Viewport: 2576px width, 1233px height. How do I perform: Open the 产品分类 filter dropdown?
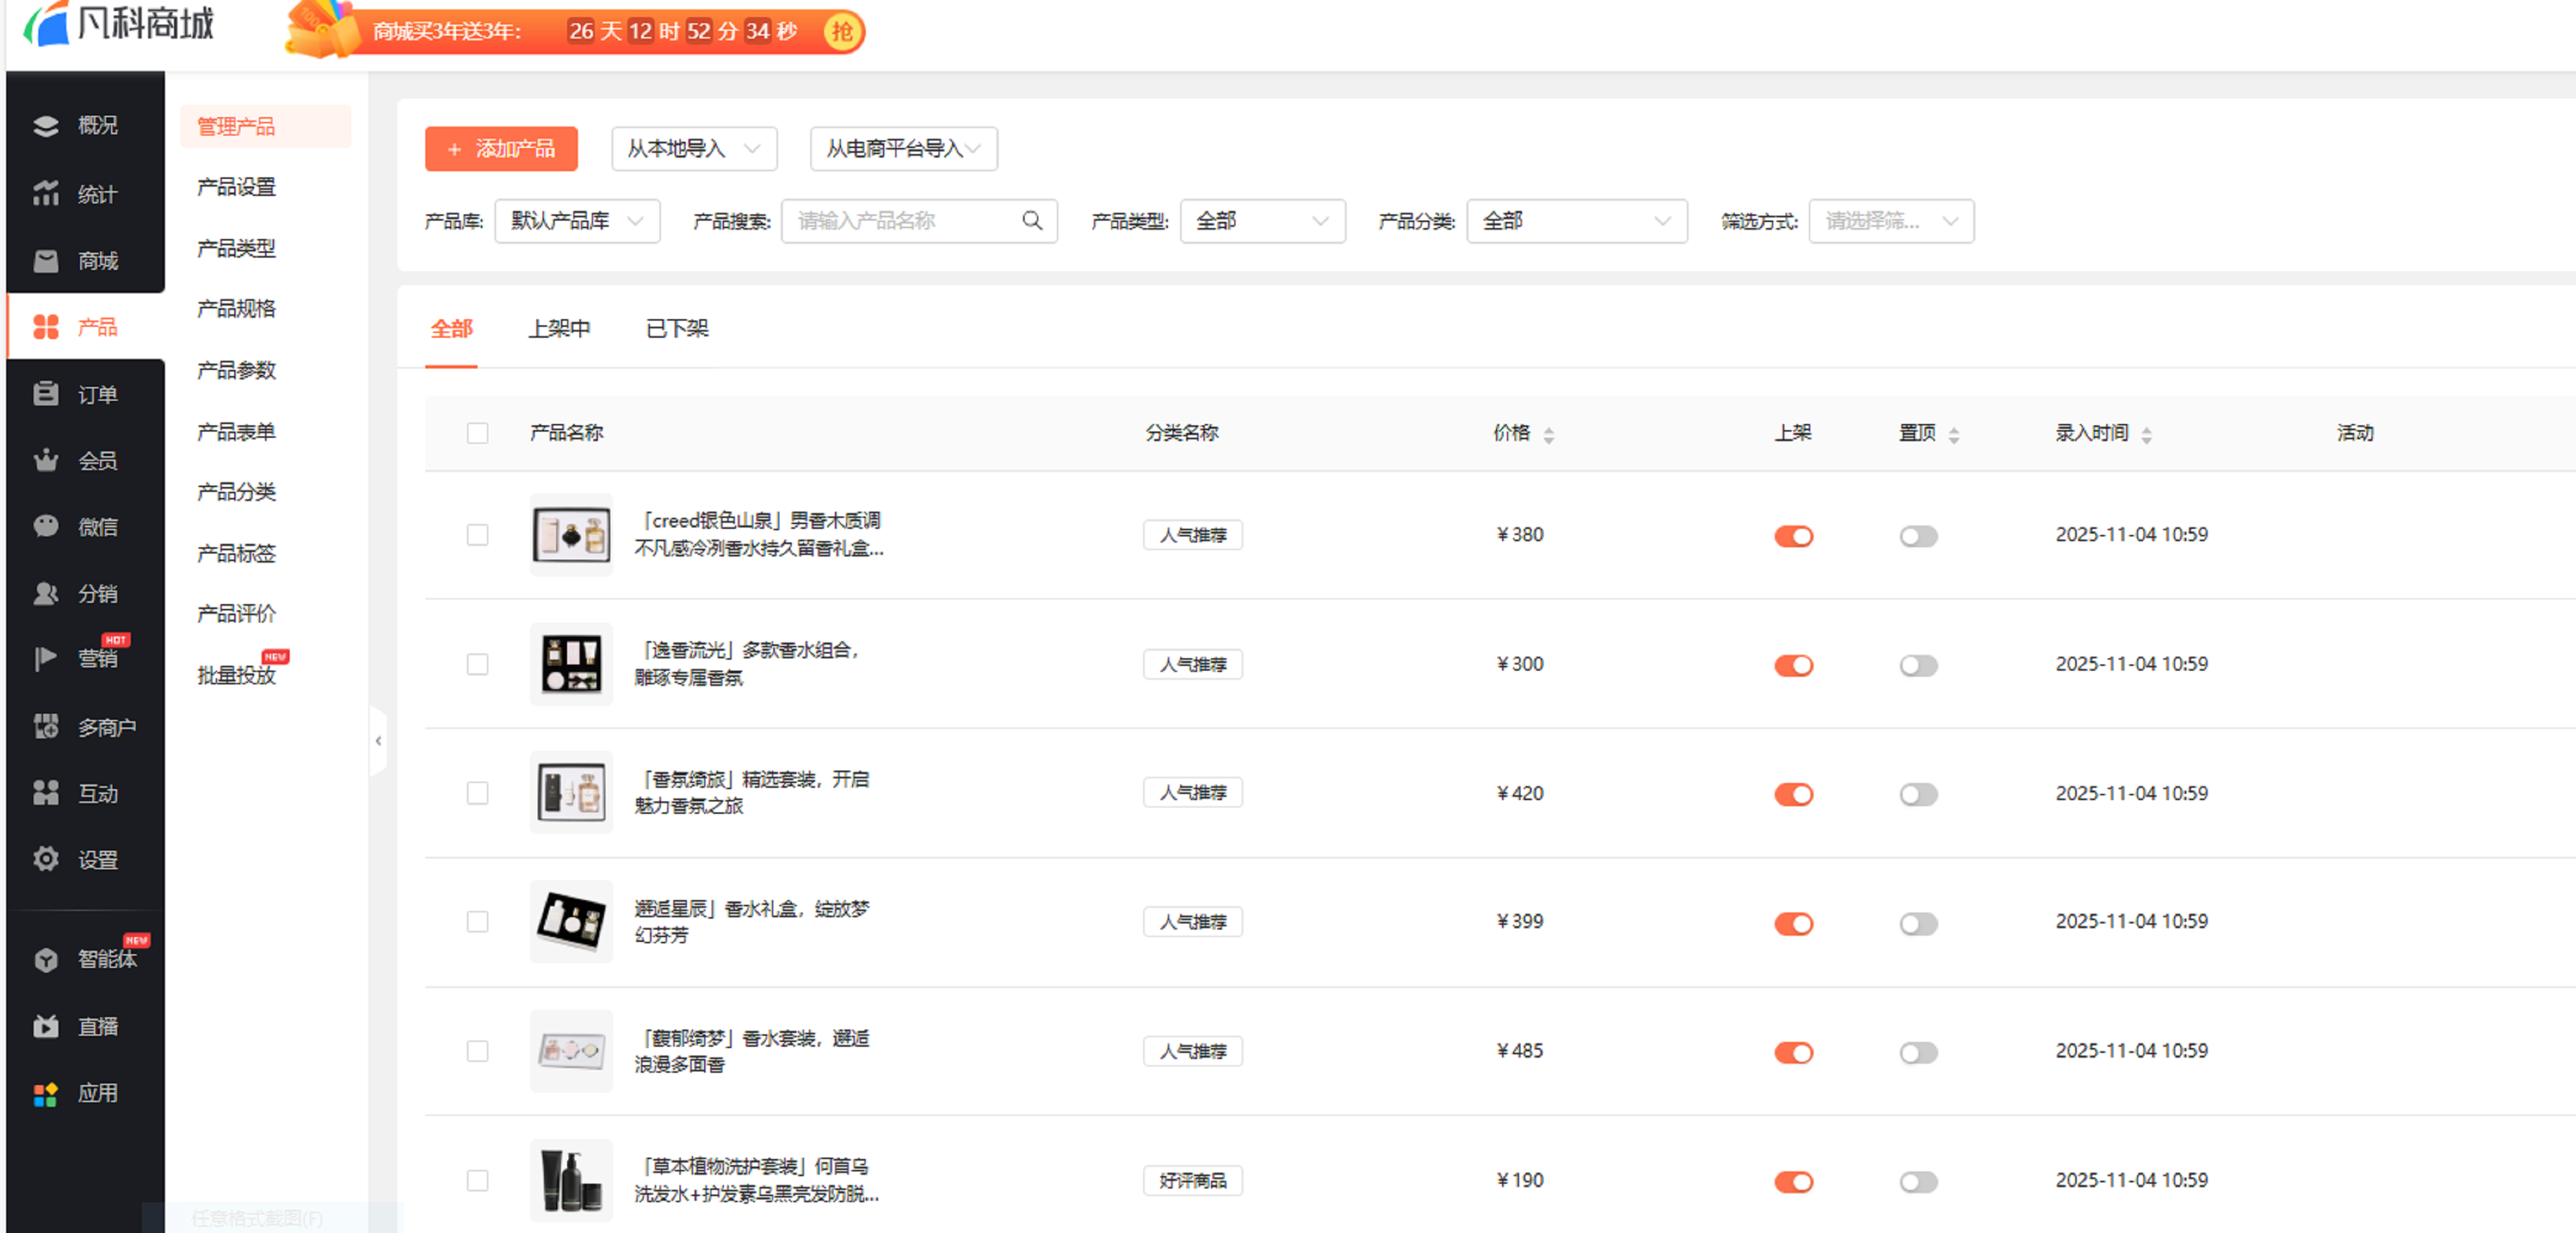coord(1576,221)
